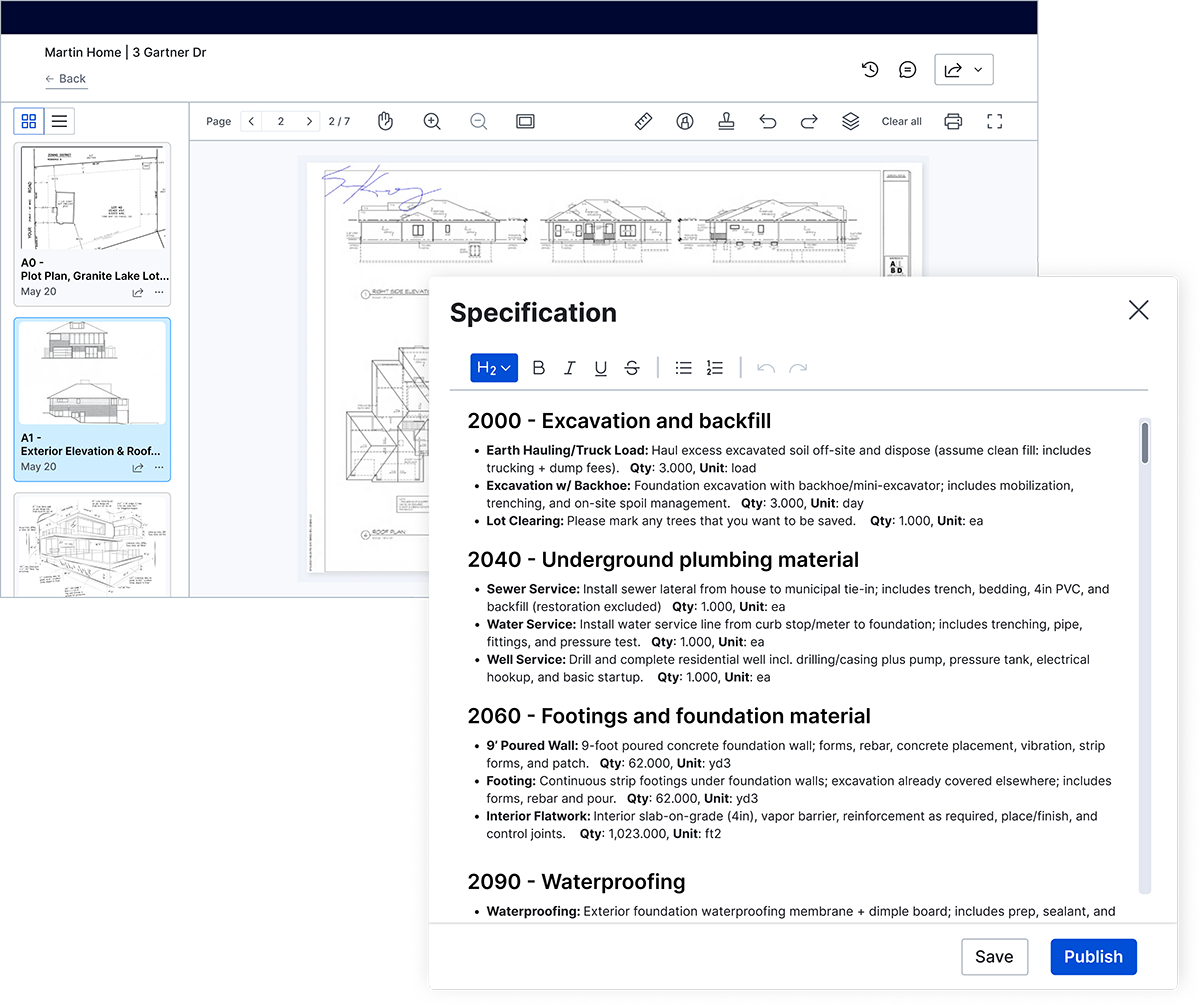Click the Specification editor scrollbar
Viewport: 1200px width, 1005px height.
point(1145,443)
